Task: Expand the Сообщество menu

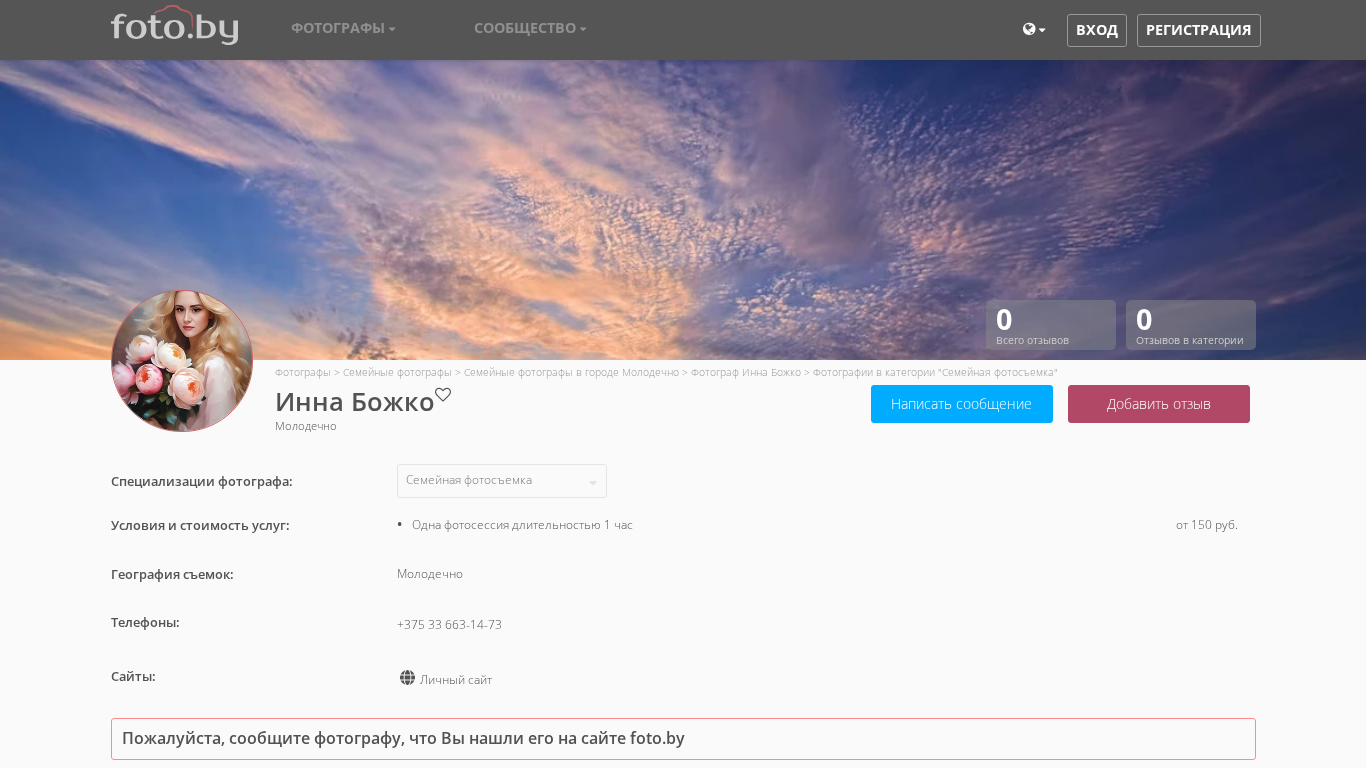Action: (x=530, y=28)
